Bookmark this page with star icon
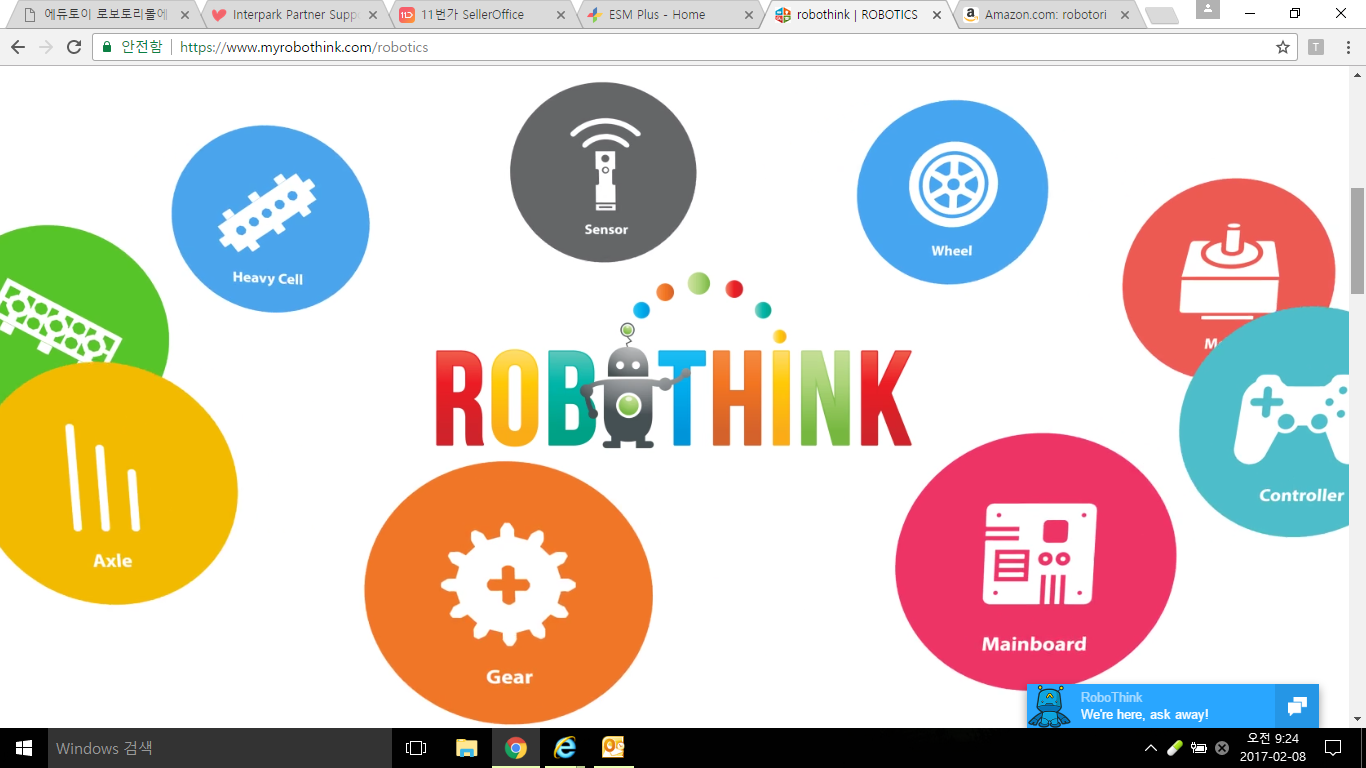The width and height of the screenshot is (1366, 768). pos(1283,47)
